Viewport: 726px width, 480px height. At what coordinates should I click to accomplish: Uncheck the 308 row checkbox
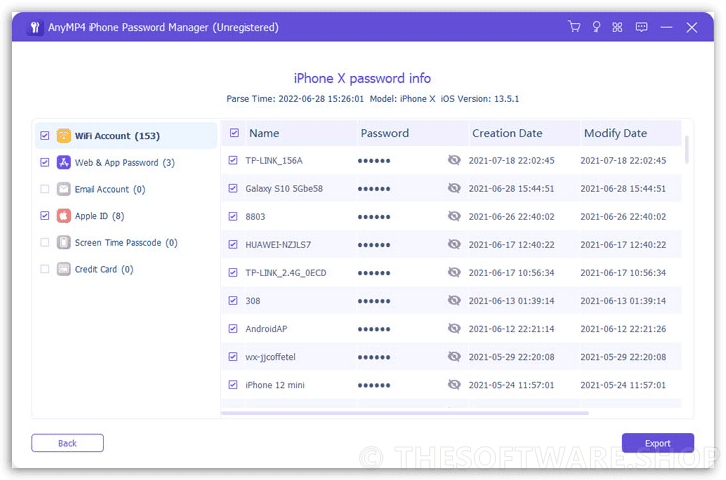pos(233,301)
